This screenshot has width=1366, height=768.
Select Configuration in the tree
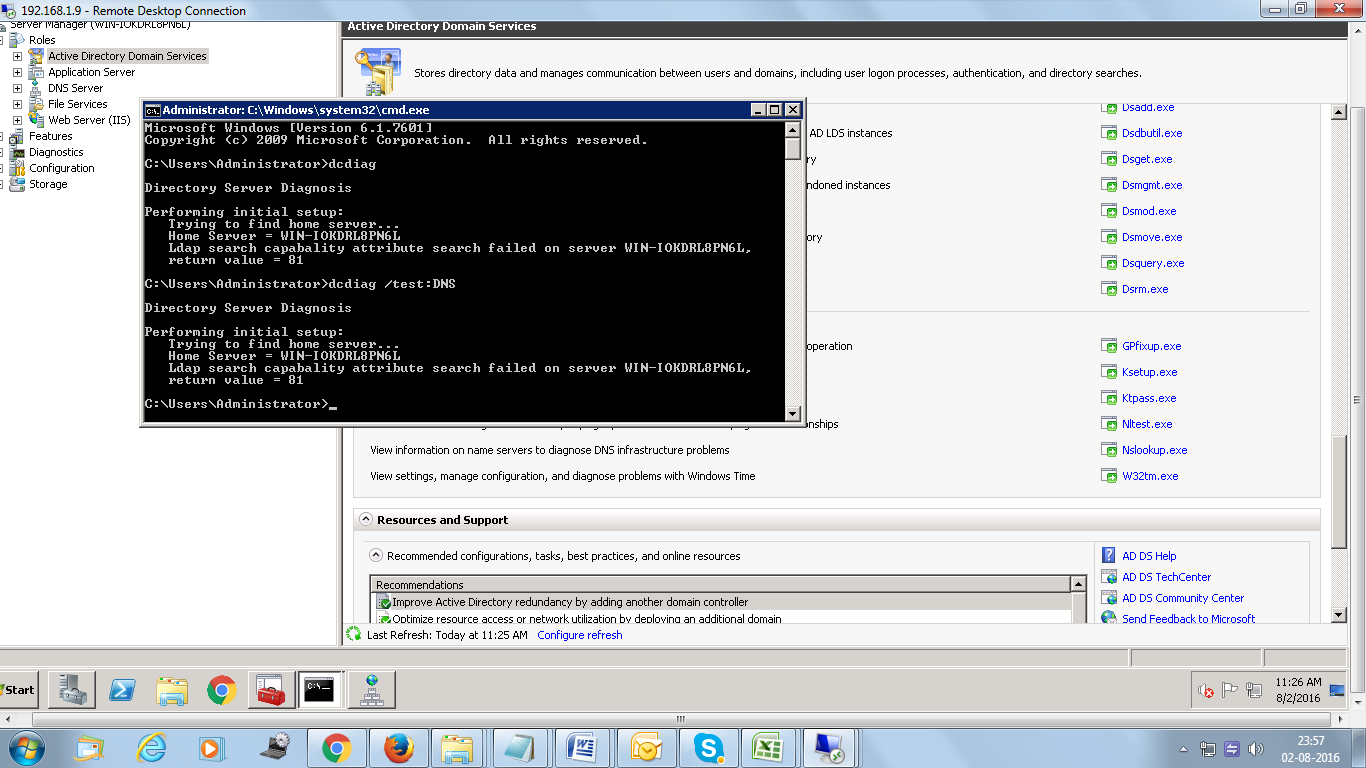61,168
